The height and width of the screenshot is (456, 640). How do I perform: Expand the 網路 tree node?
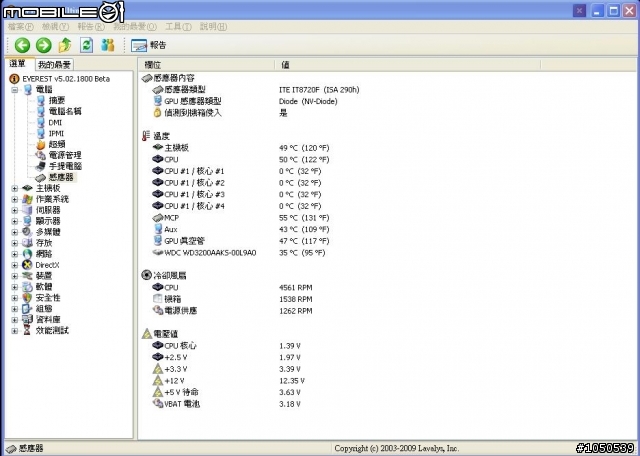click(x=15, y=254)
